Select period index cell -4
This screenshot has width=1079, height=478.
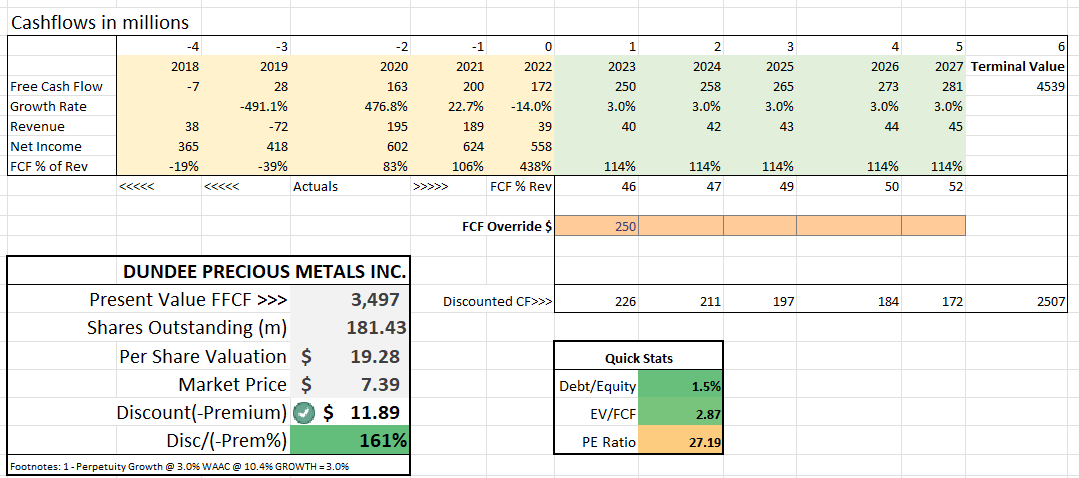click(160, 47)
